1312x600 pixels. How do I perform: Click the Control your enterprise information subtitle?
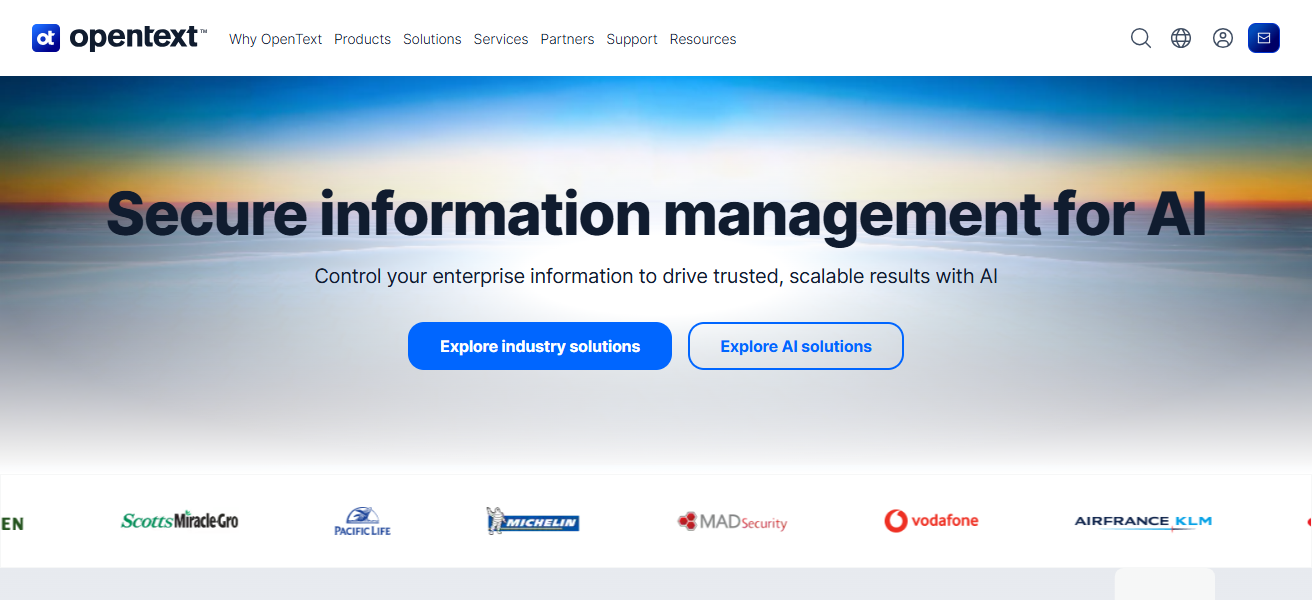point(656,276)
